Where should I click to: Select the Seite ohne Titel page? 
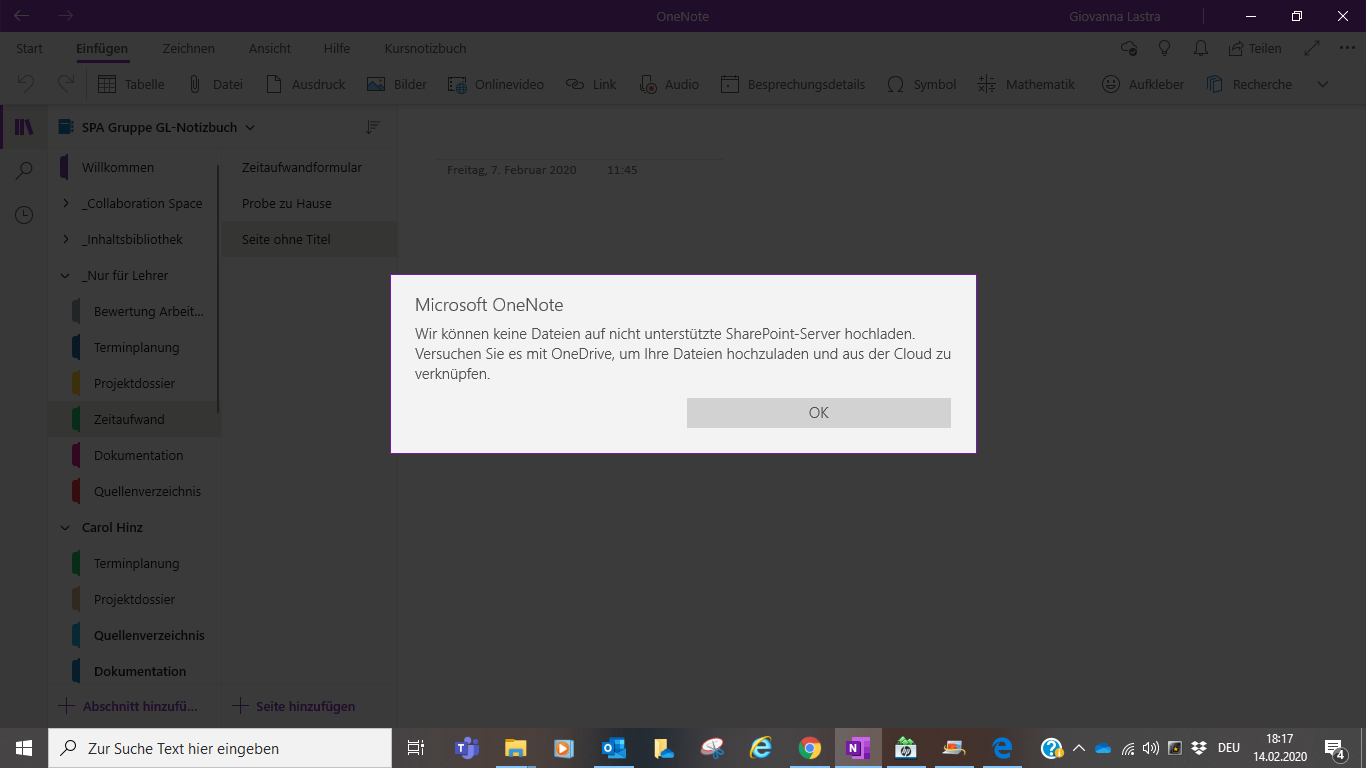(x=309, y=239)
